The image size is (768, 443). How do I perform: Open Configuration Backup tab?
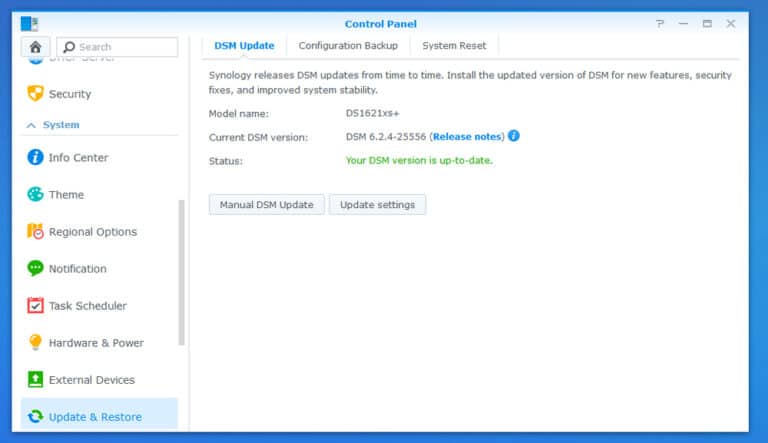click(348, 46)
